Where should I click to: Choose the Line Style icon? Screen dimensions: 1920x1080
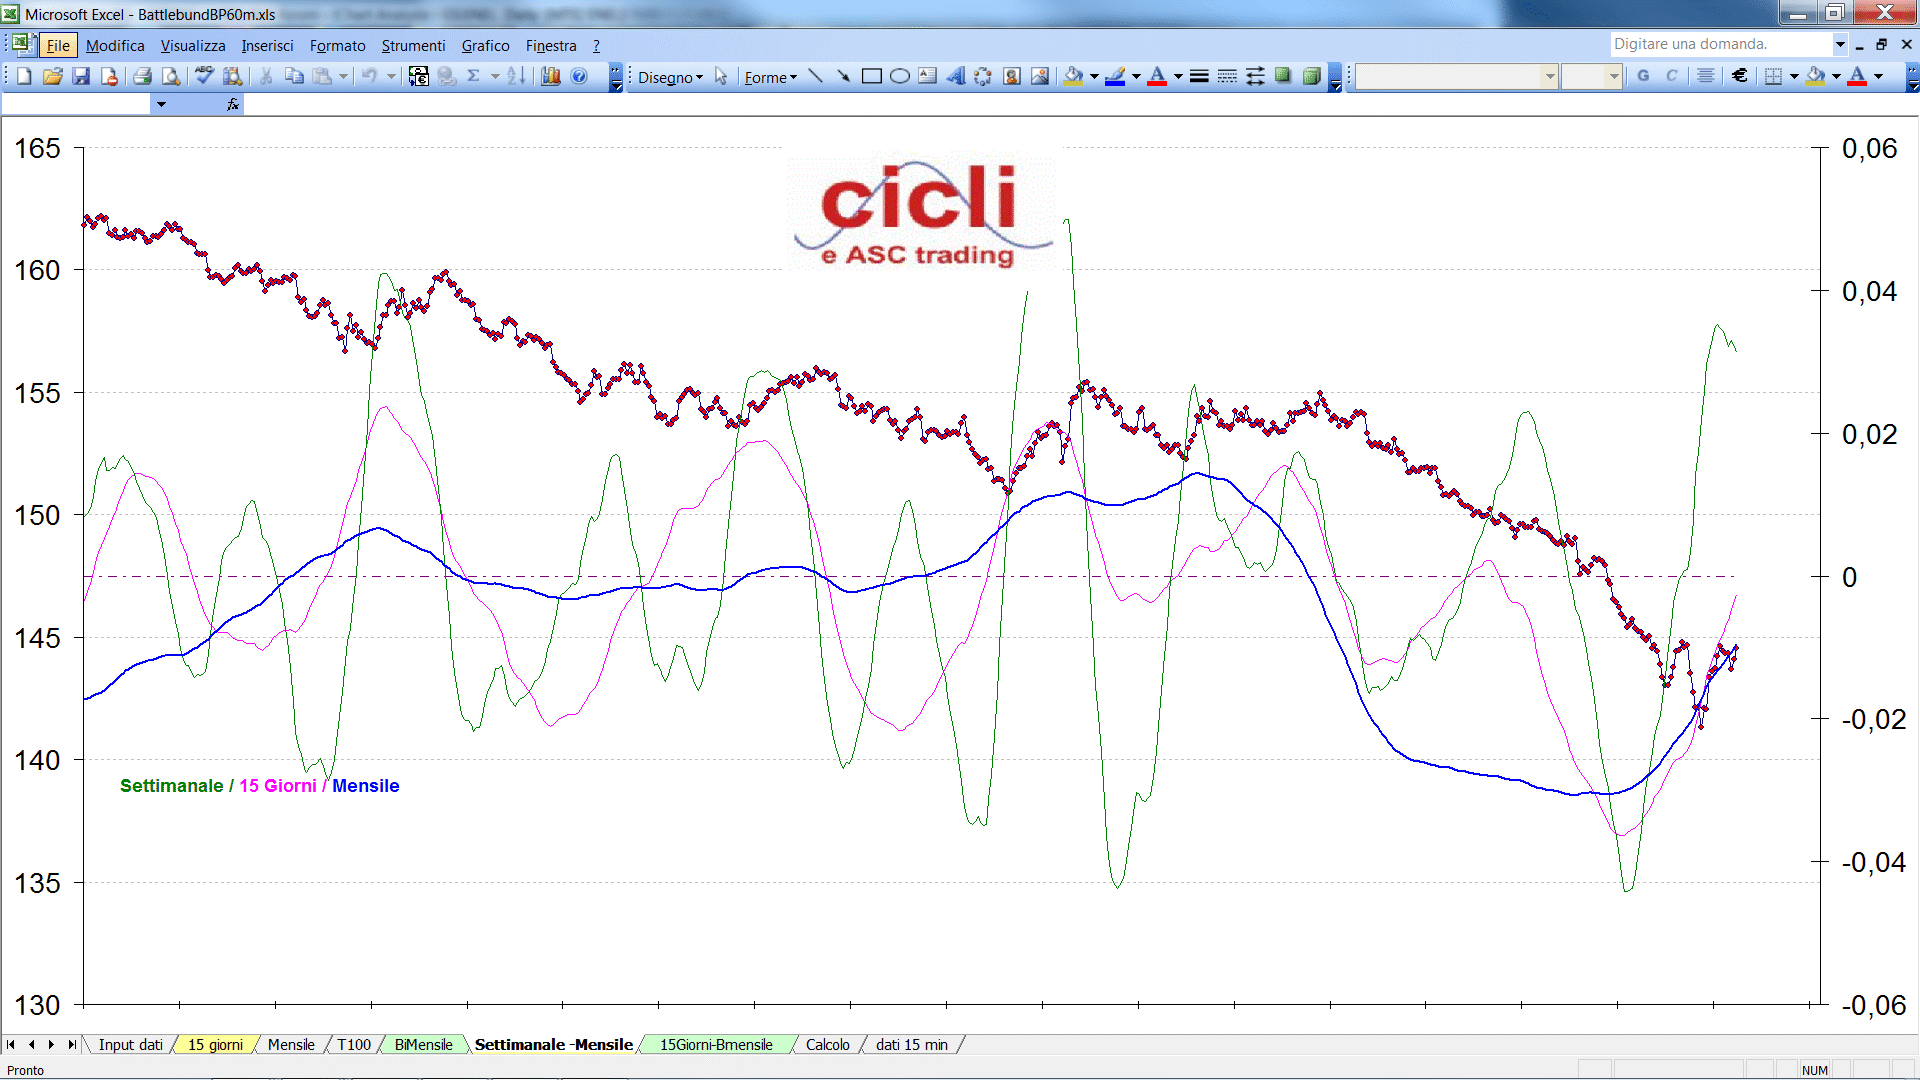coord(1199,76)
